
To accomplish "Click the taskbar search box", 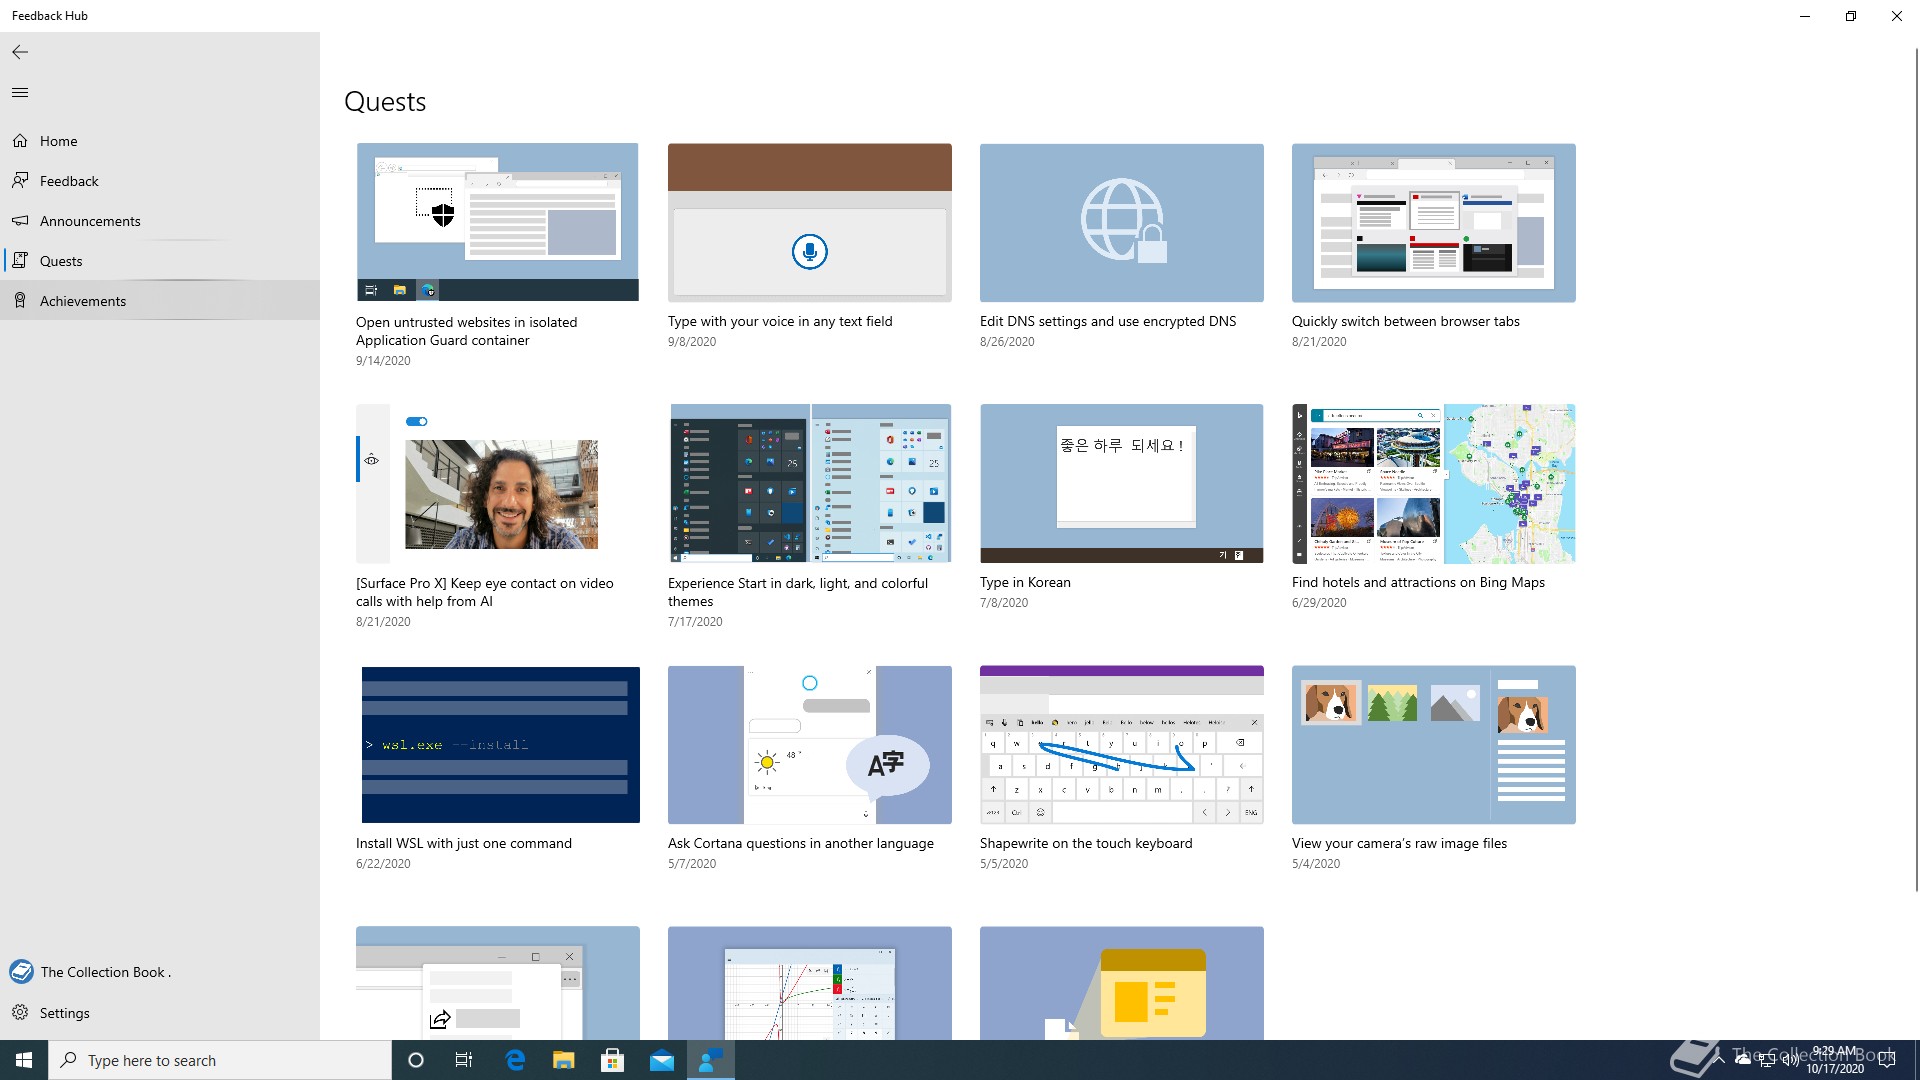I will [220, 1060].
